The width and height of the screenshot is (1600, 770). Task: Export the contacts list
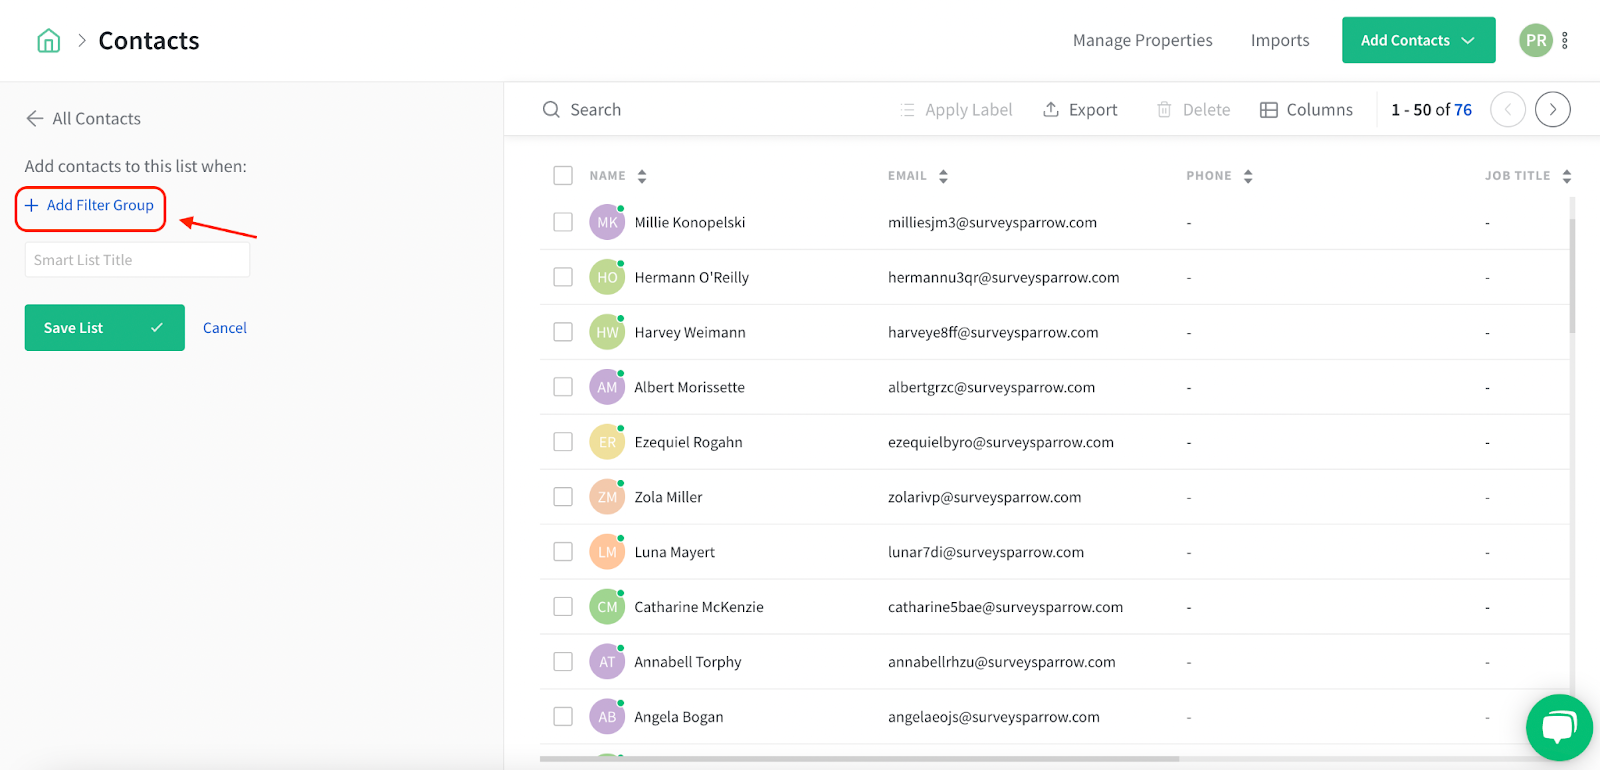click(1080, 110)
